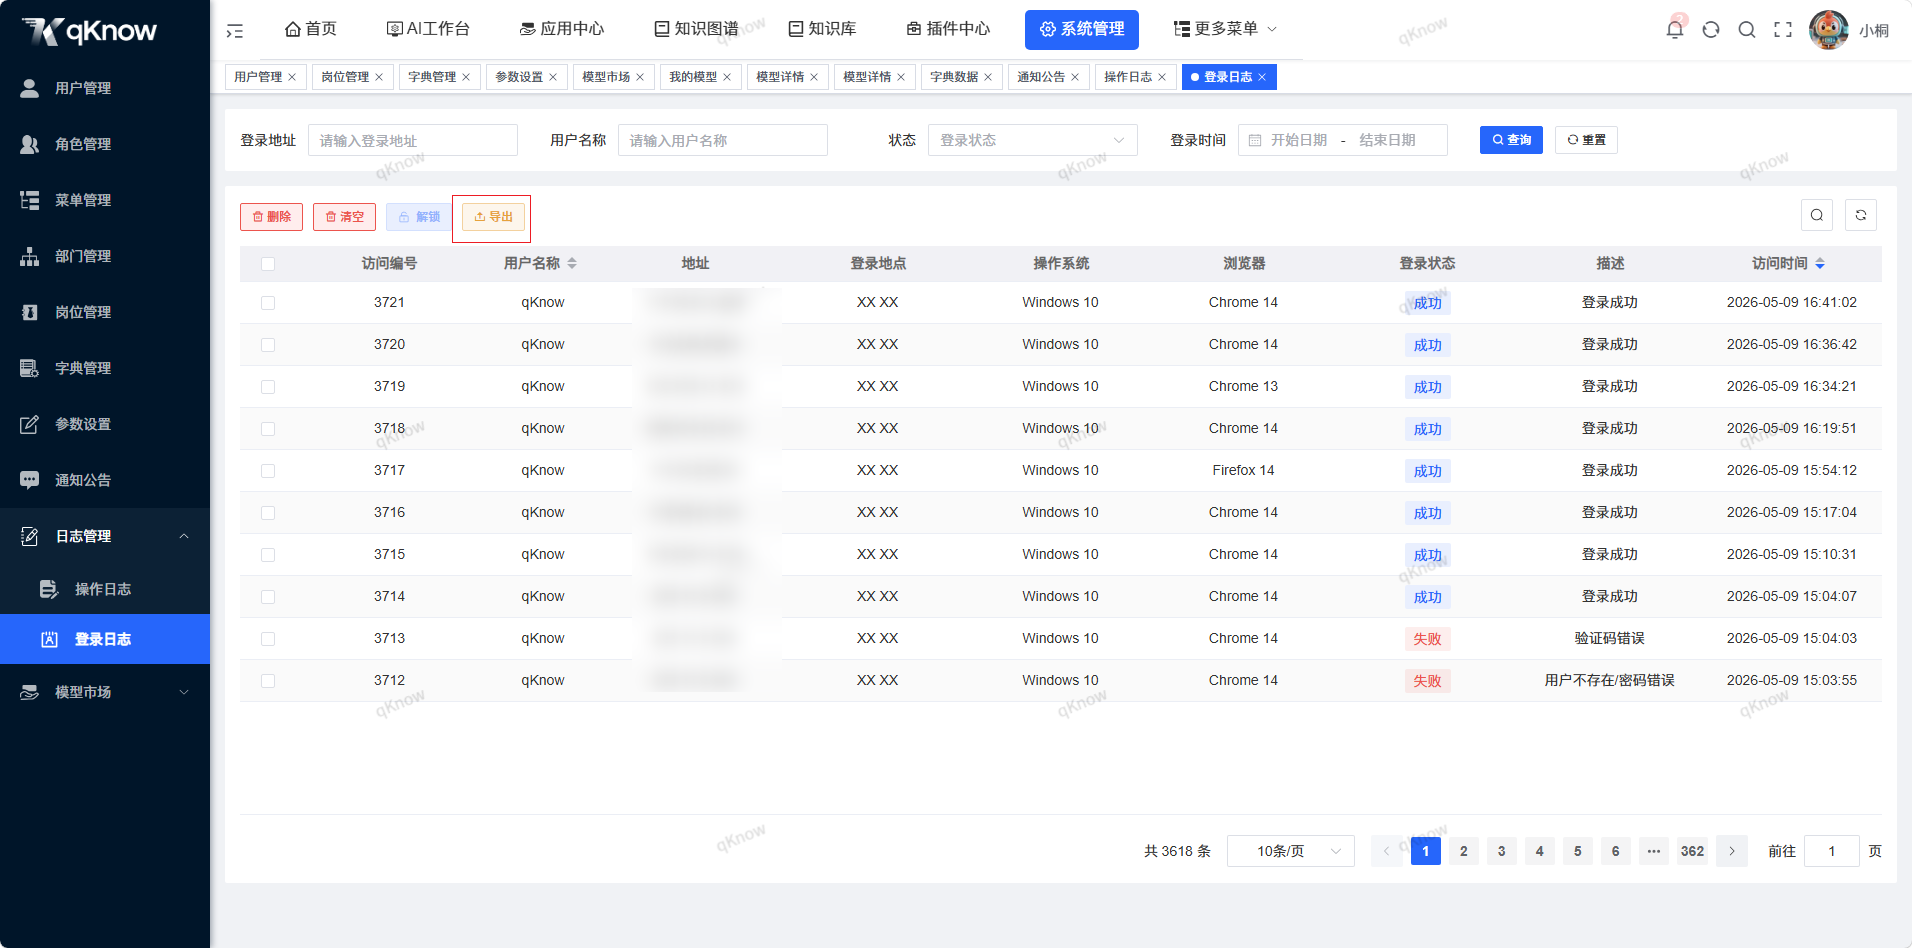Image resolution: width=1912 pixels, height=948 pixels.
Task: Close the 用户管理 tab
Action: tap(292, 77)
